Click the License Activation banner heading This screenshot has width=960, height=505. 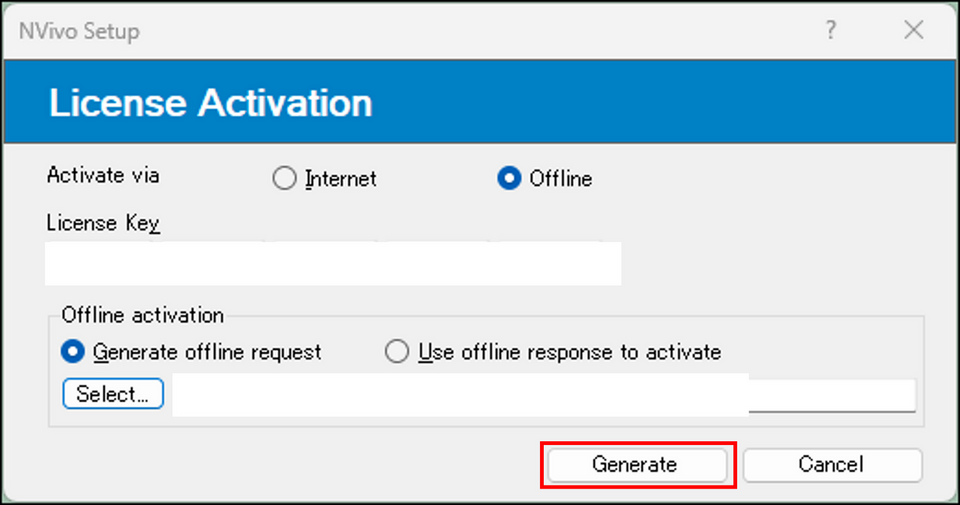pyautogui.click(x=210, y=102)
